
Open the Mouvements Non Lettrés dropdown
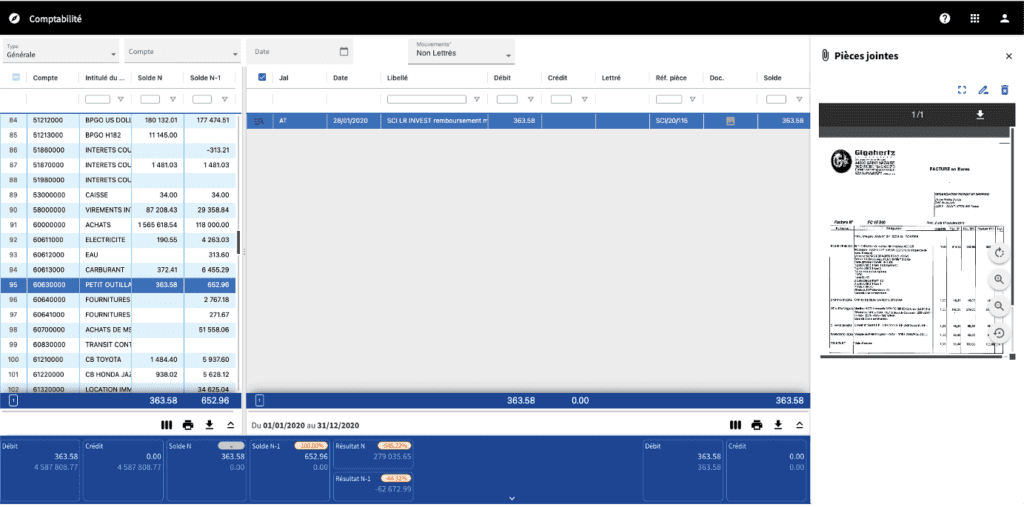click(461, 52)
